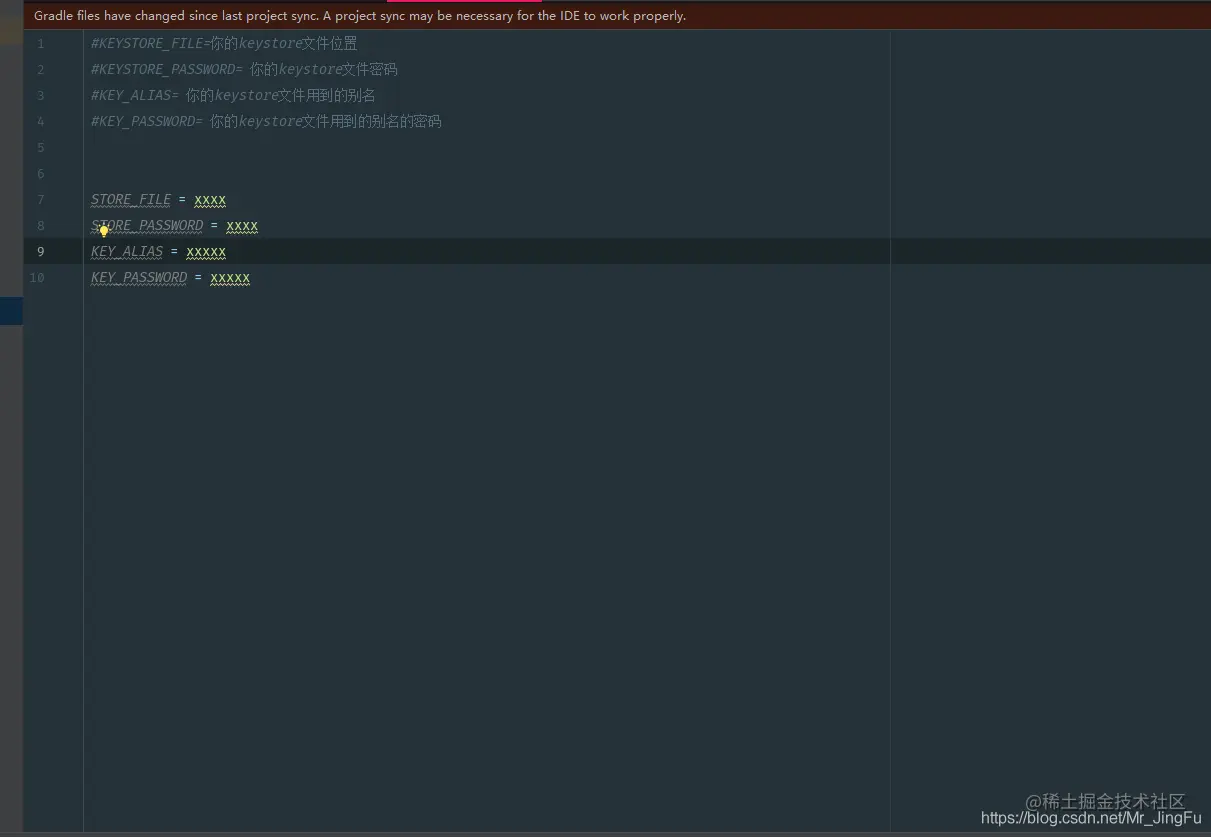Click the xxxxx value of KEY_PASSWORD

pyautogui.click(x=230, y=278)
